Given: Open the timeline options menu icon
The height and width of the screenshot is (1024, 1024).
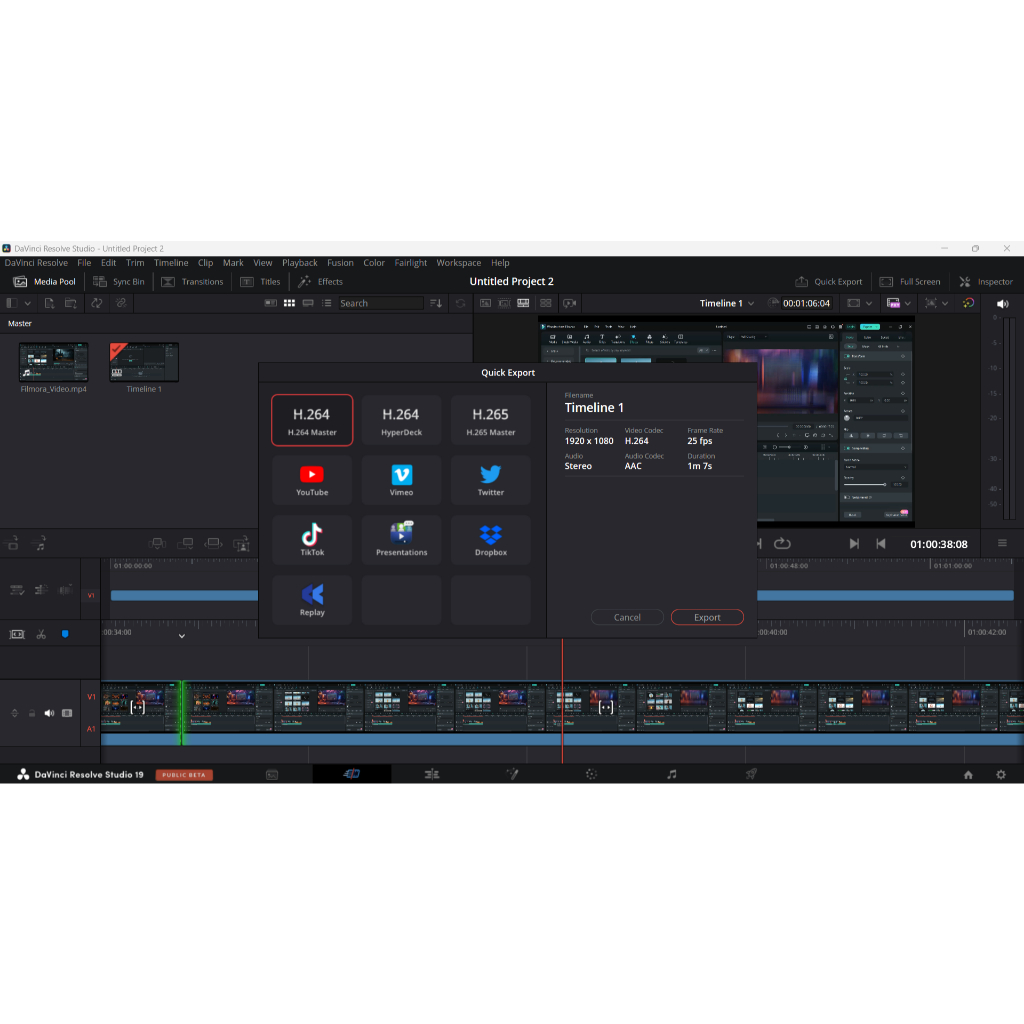Looking at the screenshot, I should [x=1002, y=543].
